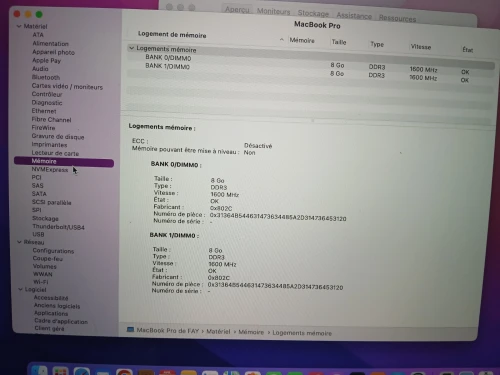Open Coupe-feu under Réseau
500x375 pixels.
coord(48,258)
